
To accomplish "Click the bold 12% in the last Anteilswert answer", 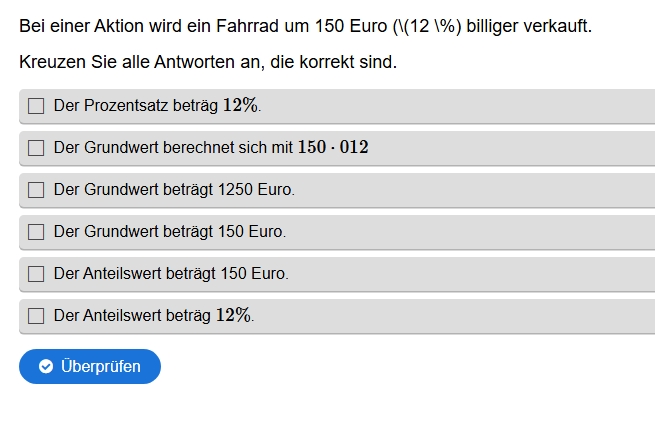I will 233,315.
